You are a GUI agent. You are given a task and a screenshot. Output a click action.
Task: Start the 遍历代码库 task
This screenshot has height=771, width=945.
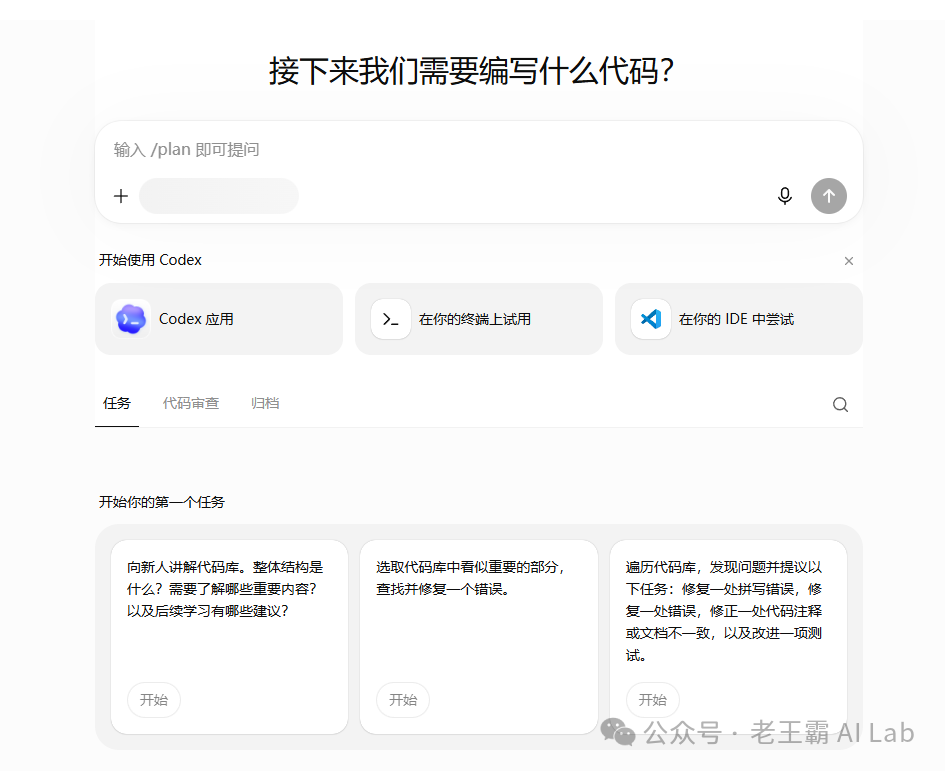tap(653, 700)
